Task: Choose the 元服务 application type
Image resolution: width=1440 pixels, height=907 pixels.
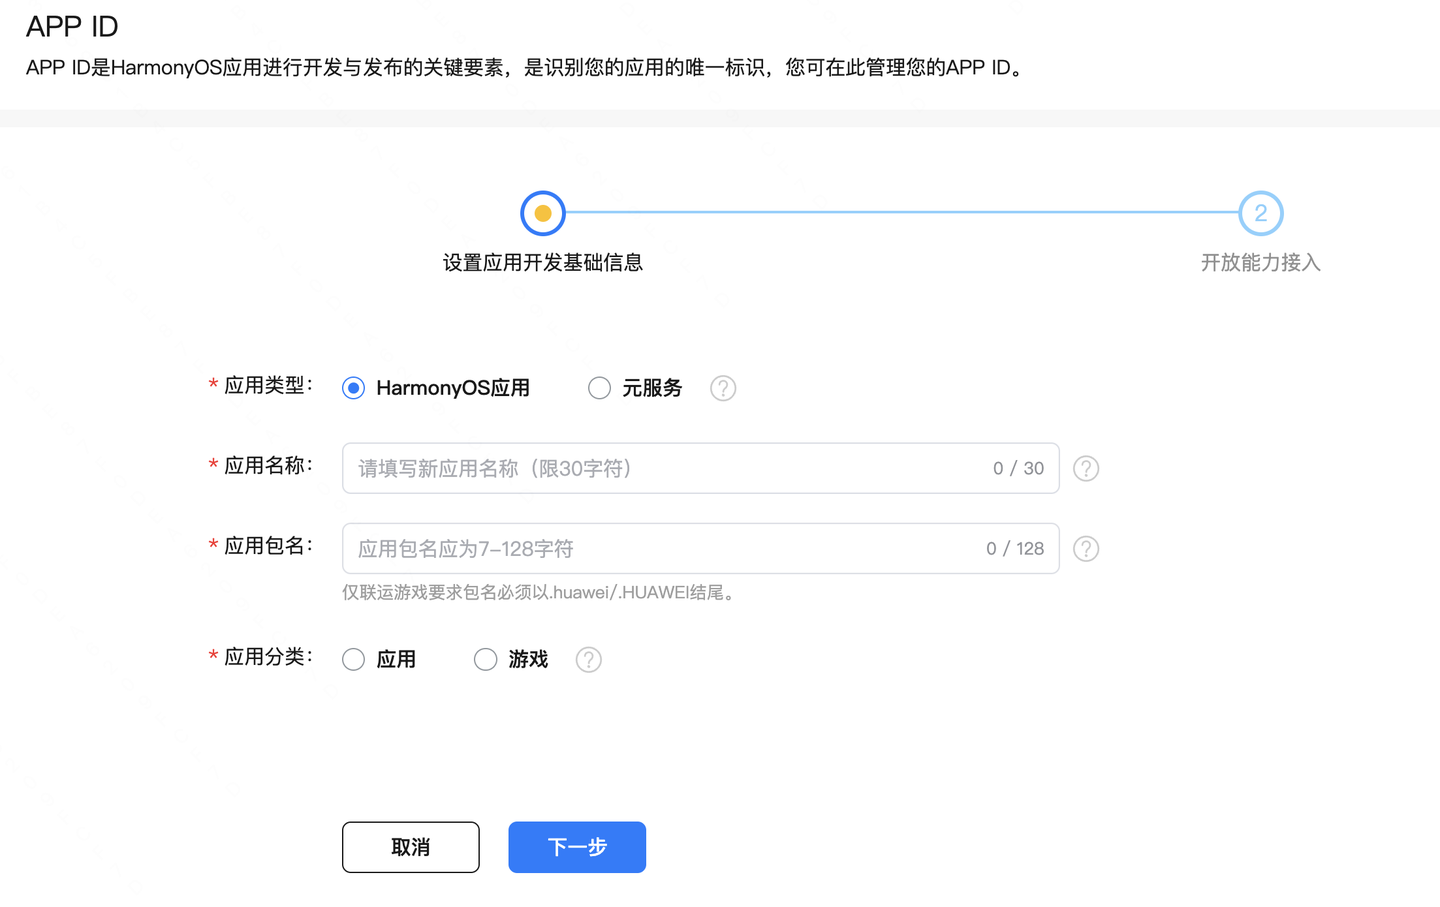Action: (x=599, y=388)
